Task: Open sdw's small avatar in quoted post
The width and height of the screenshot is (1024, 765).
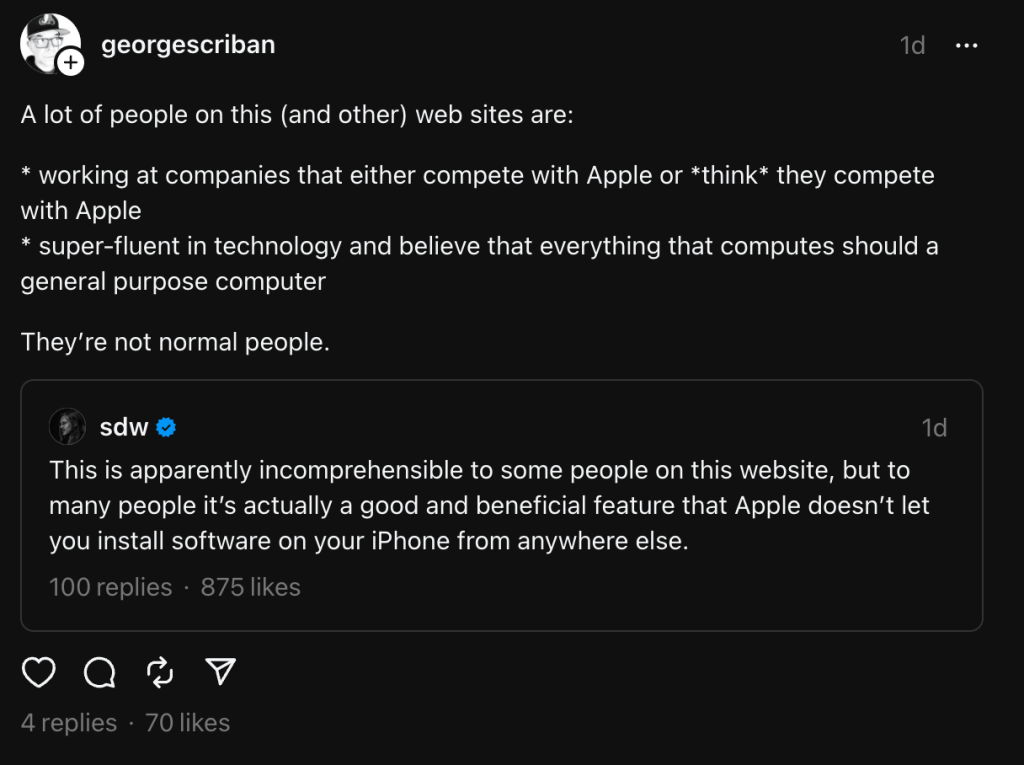Action: [67, 427]
